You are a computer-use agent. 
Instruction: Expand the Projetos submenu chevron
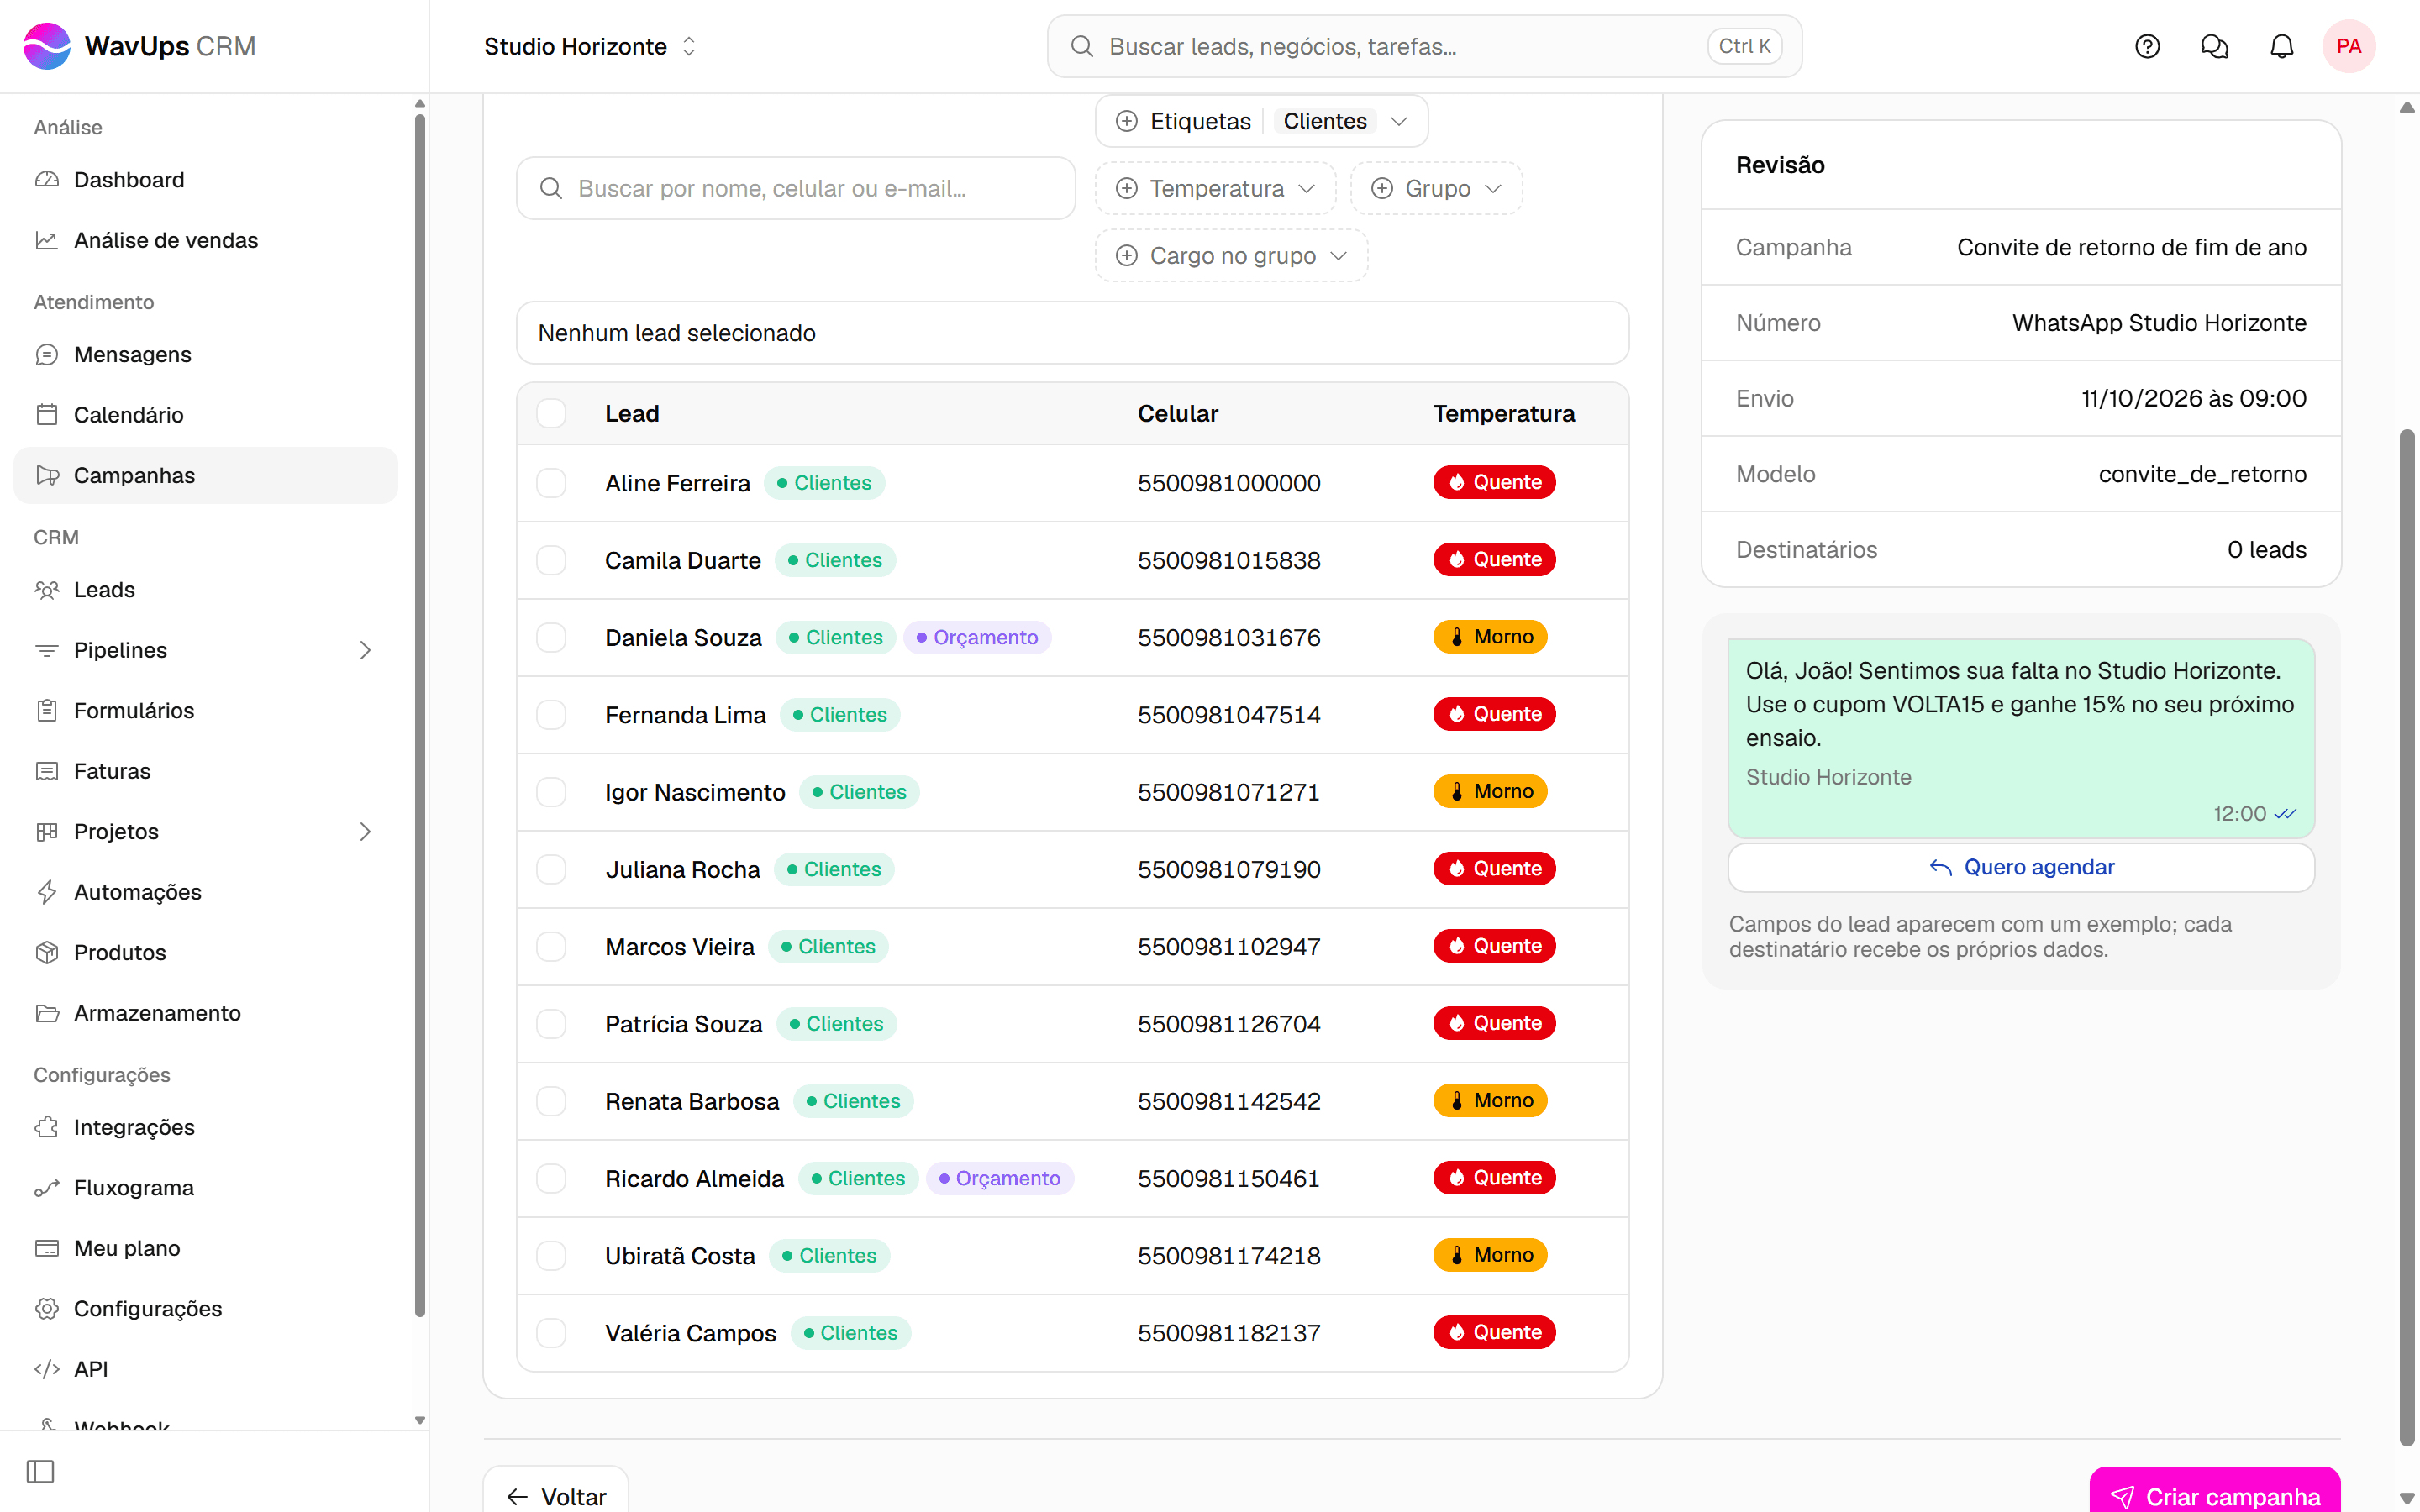pos(365,832)
